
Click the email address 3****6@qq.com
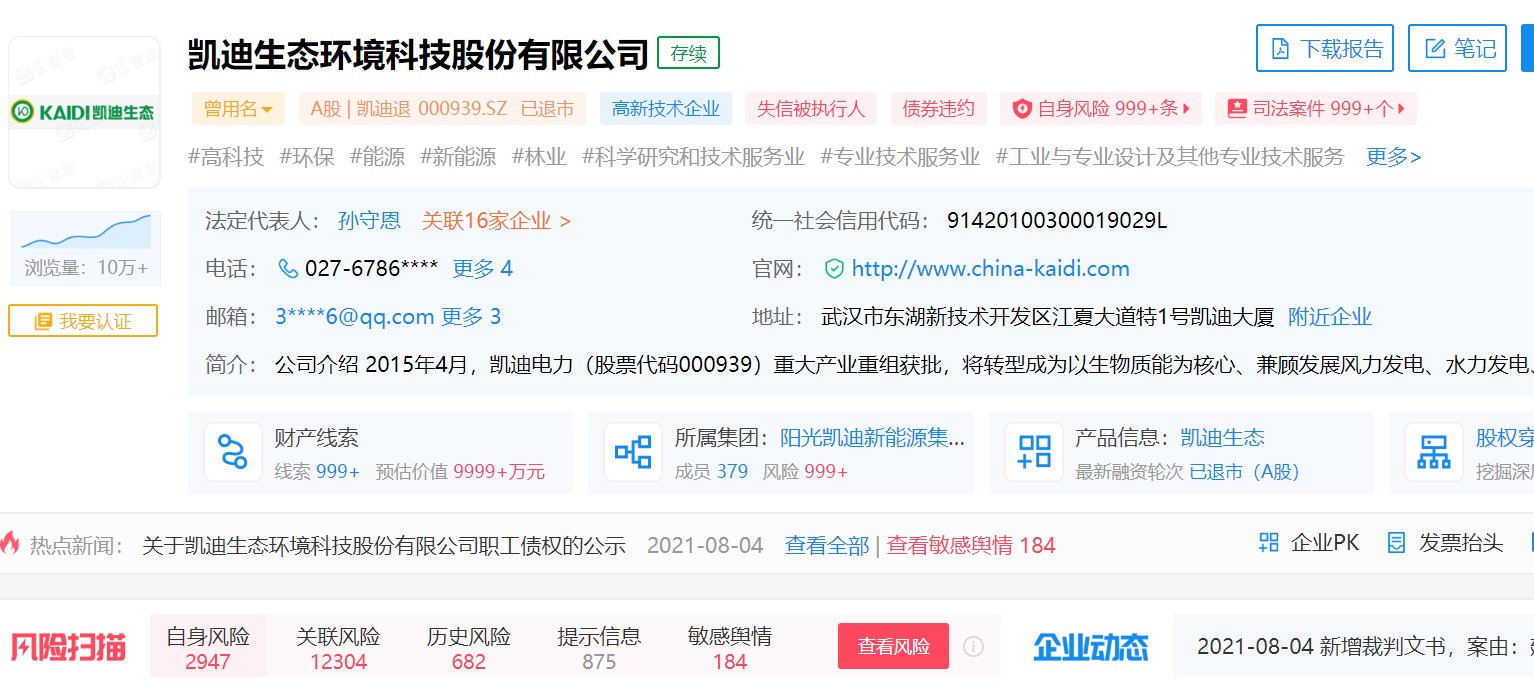click(x=354, y=317)
